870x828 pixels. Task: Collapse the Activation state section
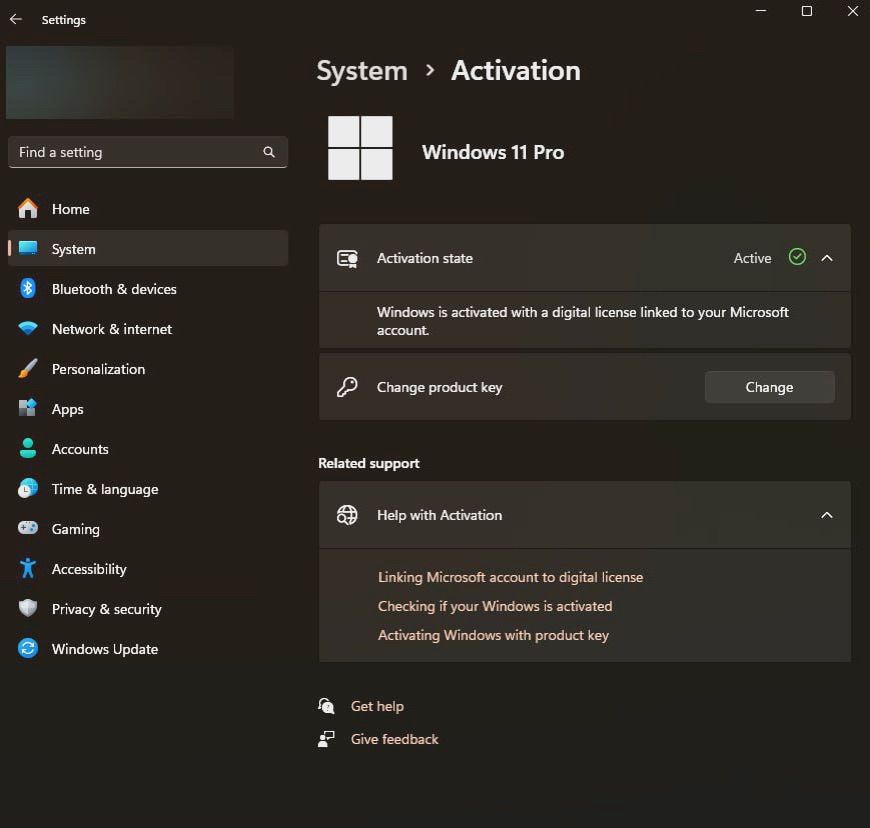click(x=827, y=258)
